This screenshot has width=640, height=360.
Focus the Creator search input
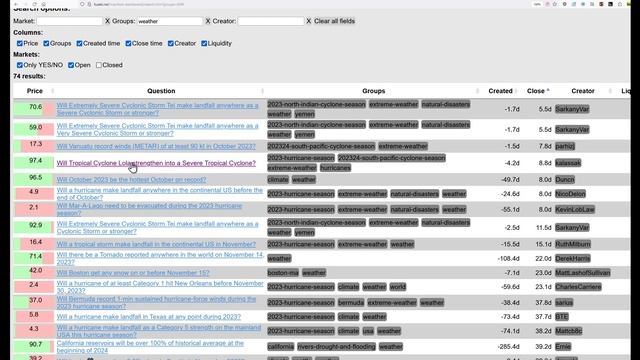pos(271,21)
